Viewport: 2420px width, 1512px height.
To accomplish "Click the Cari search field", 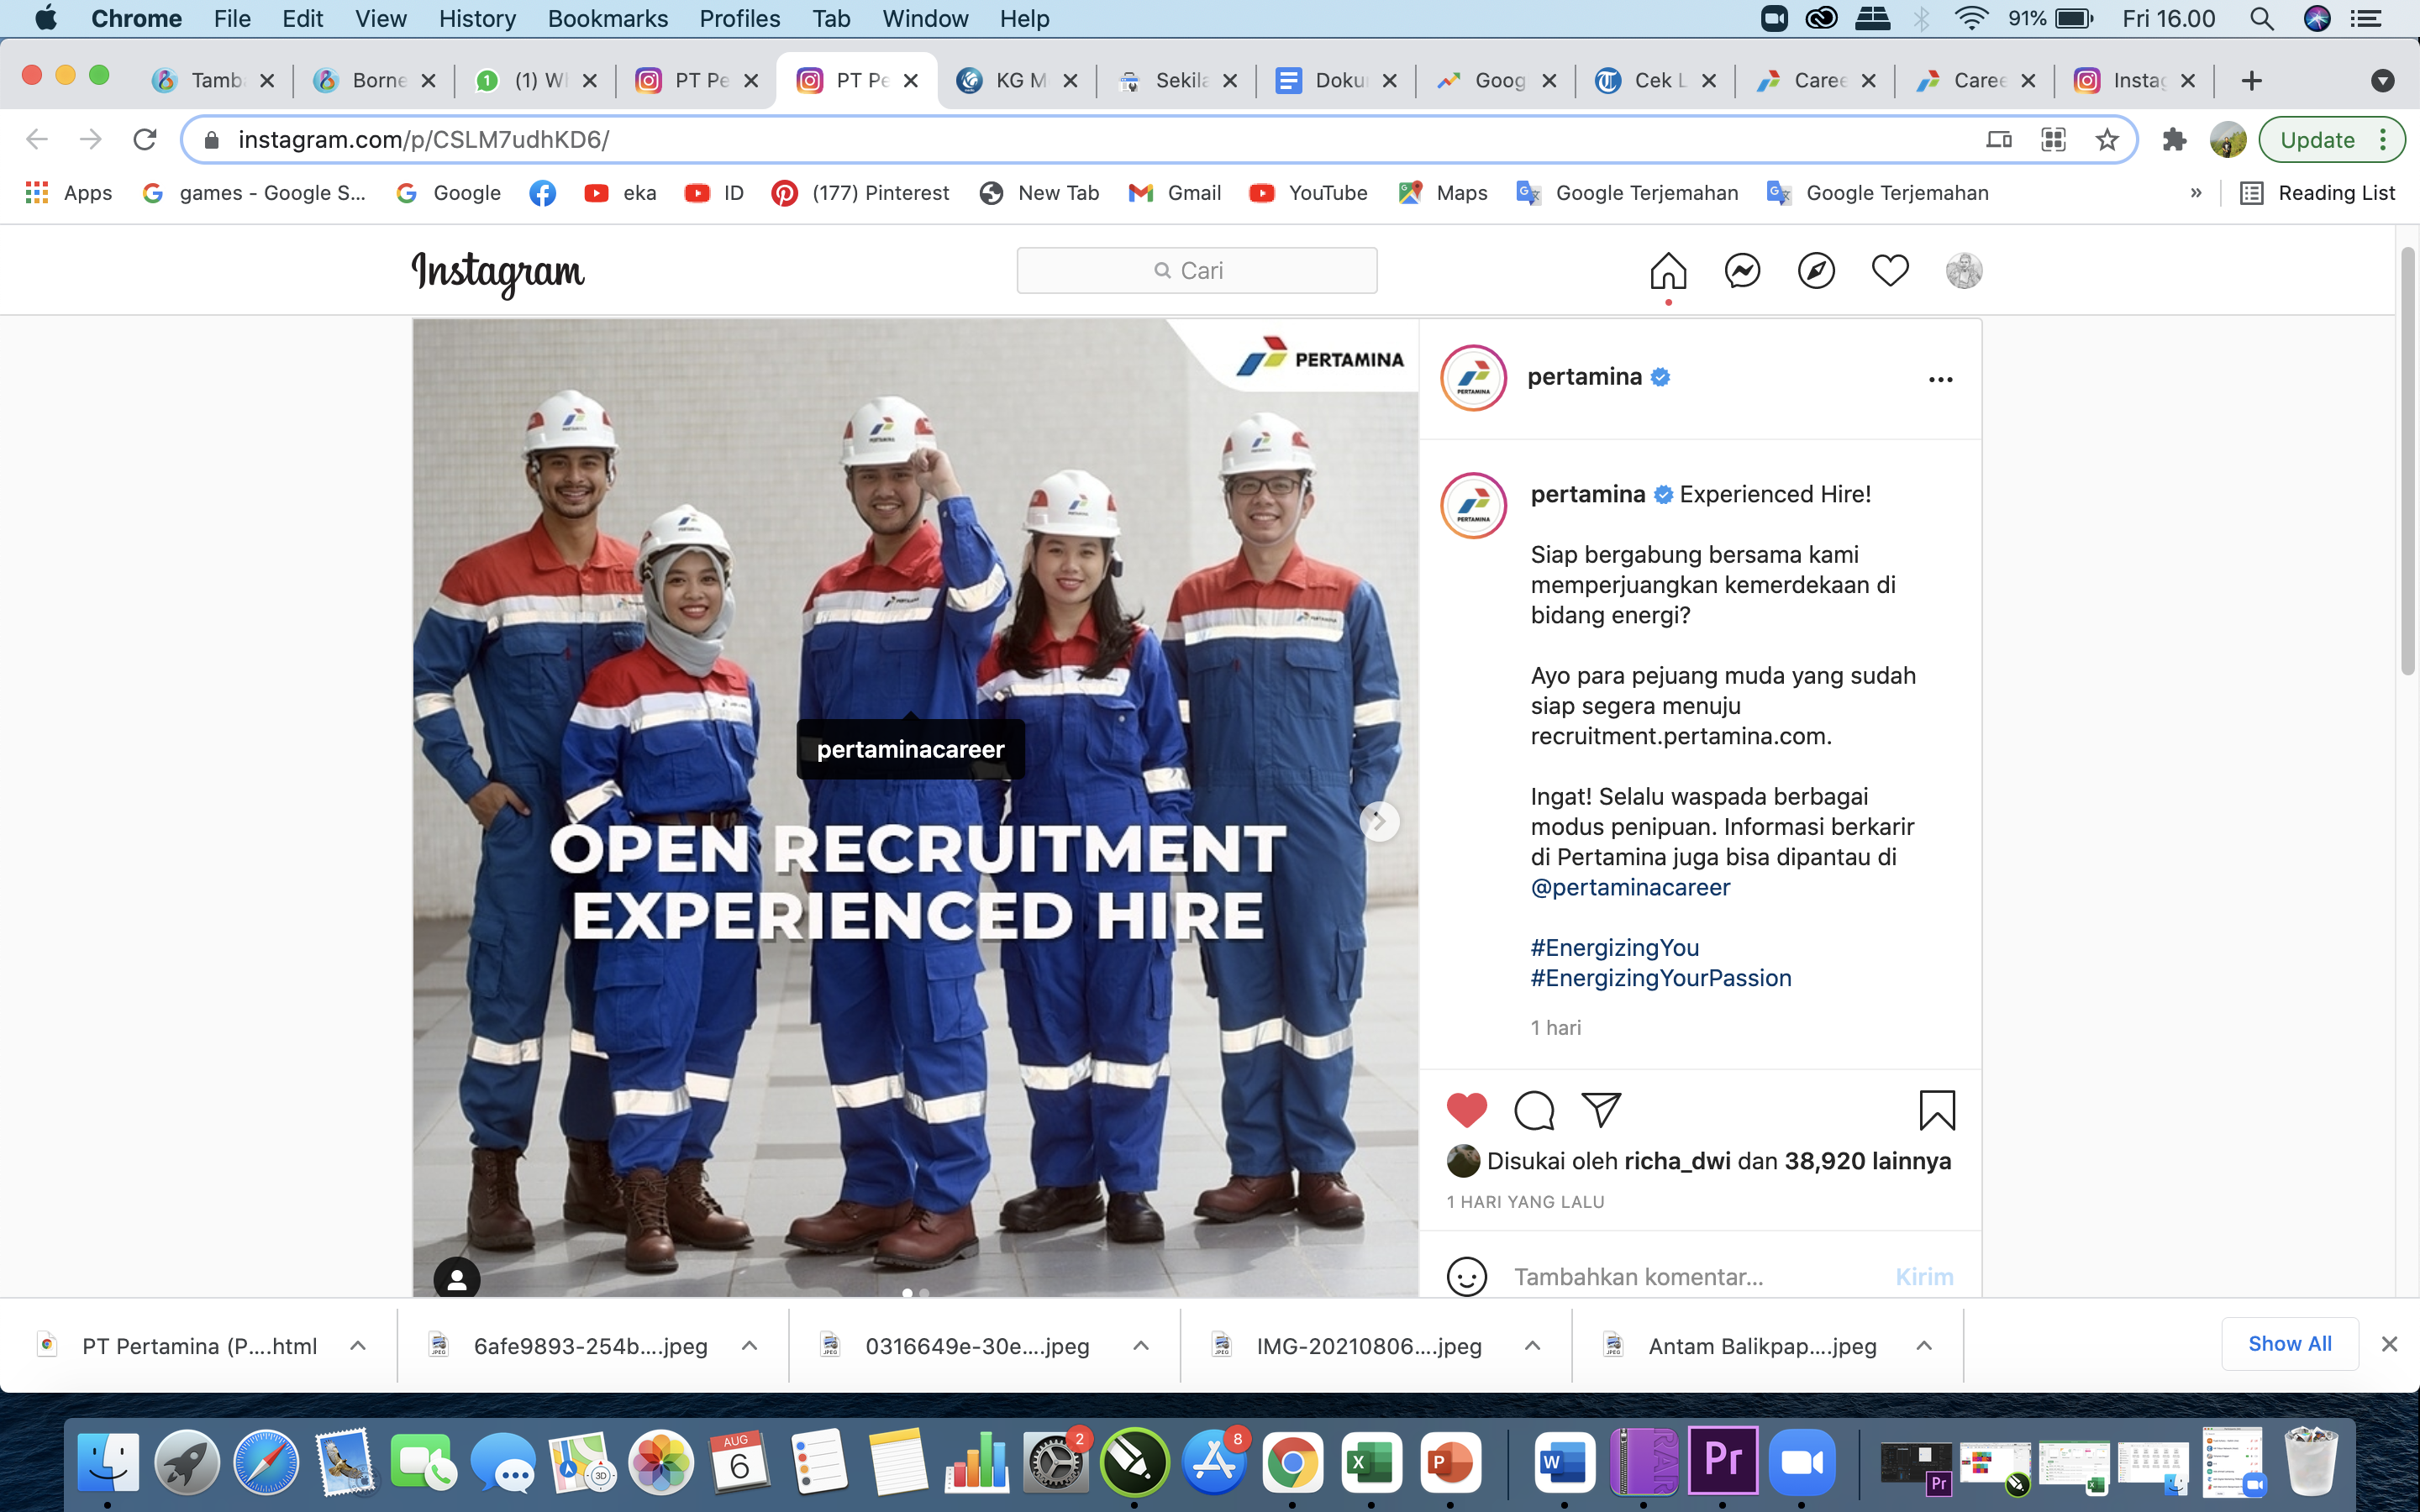I will pos(1196,271).
